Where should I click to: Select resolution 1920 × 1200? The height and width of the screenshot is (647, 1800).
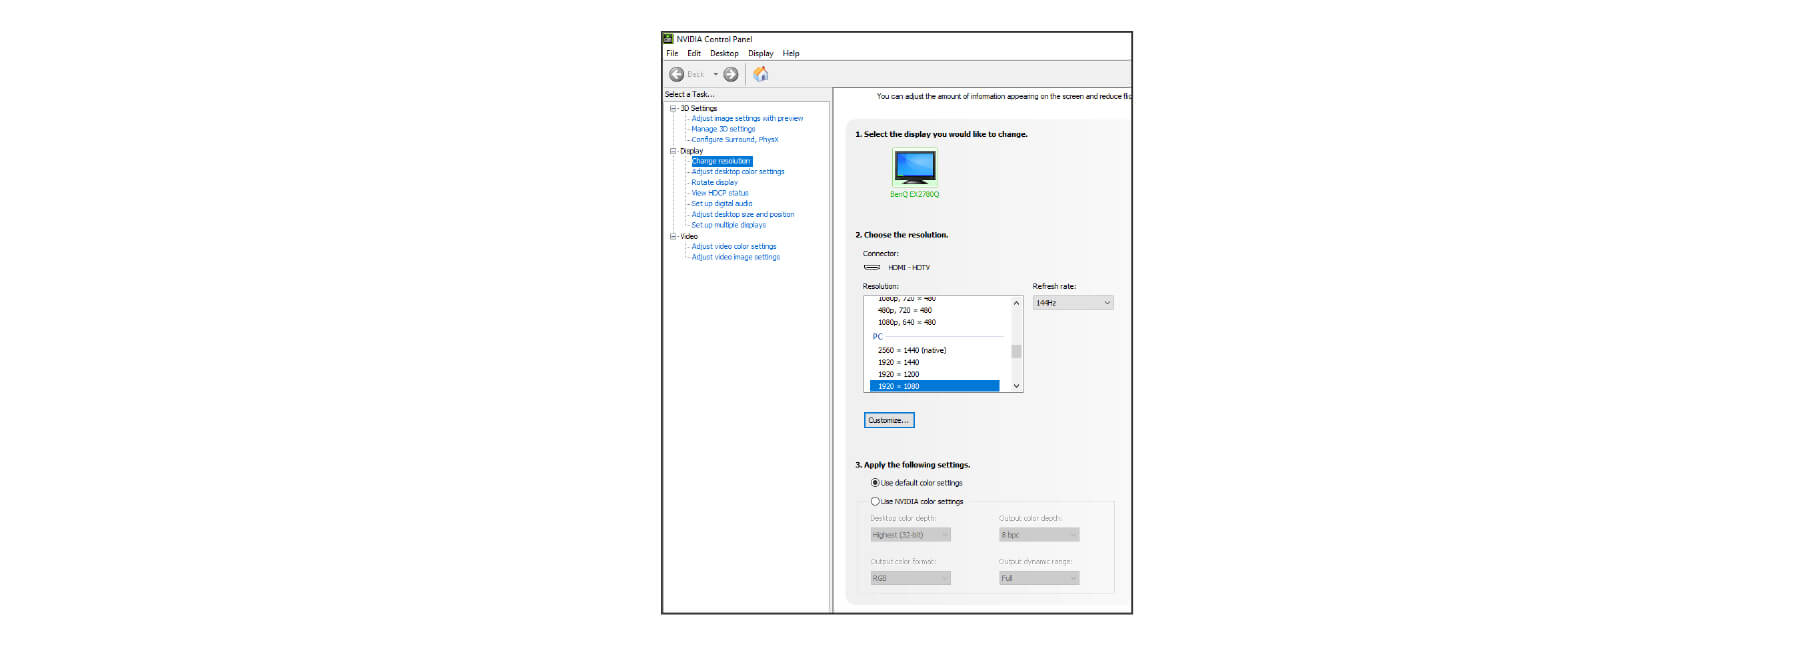coord(898,374)
